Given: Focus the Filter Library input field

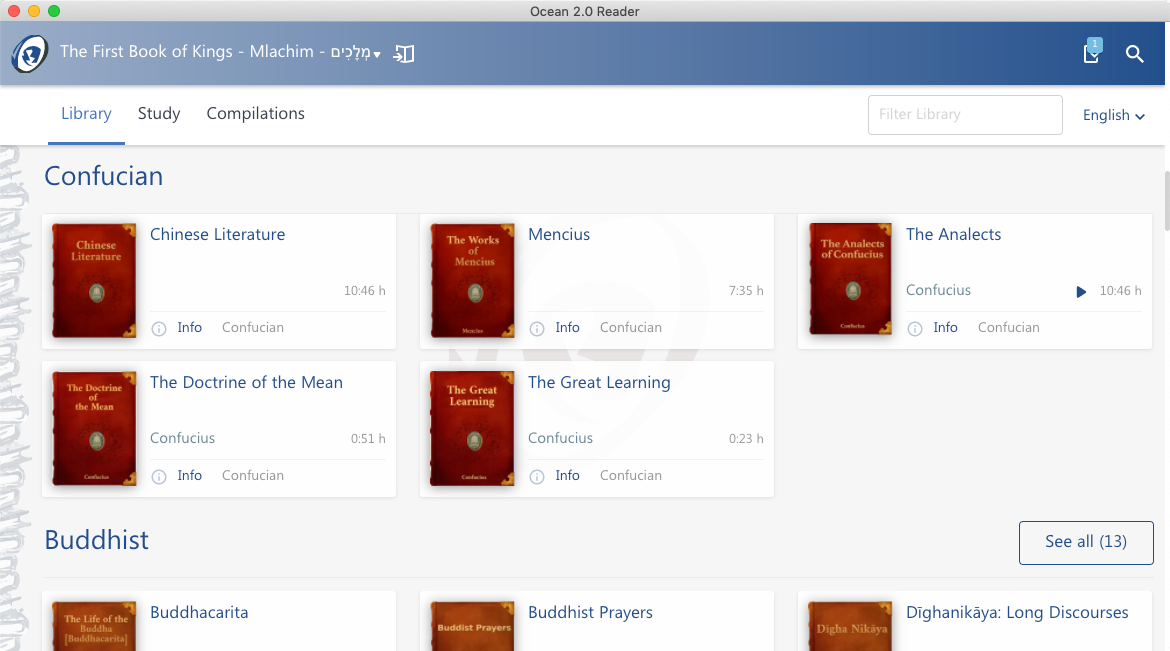Looking at the screenshot, I should (x=965, y=115).
